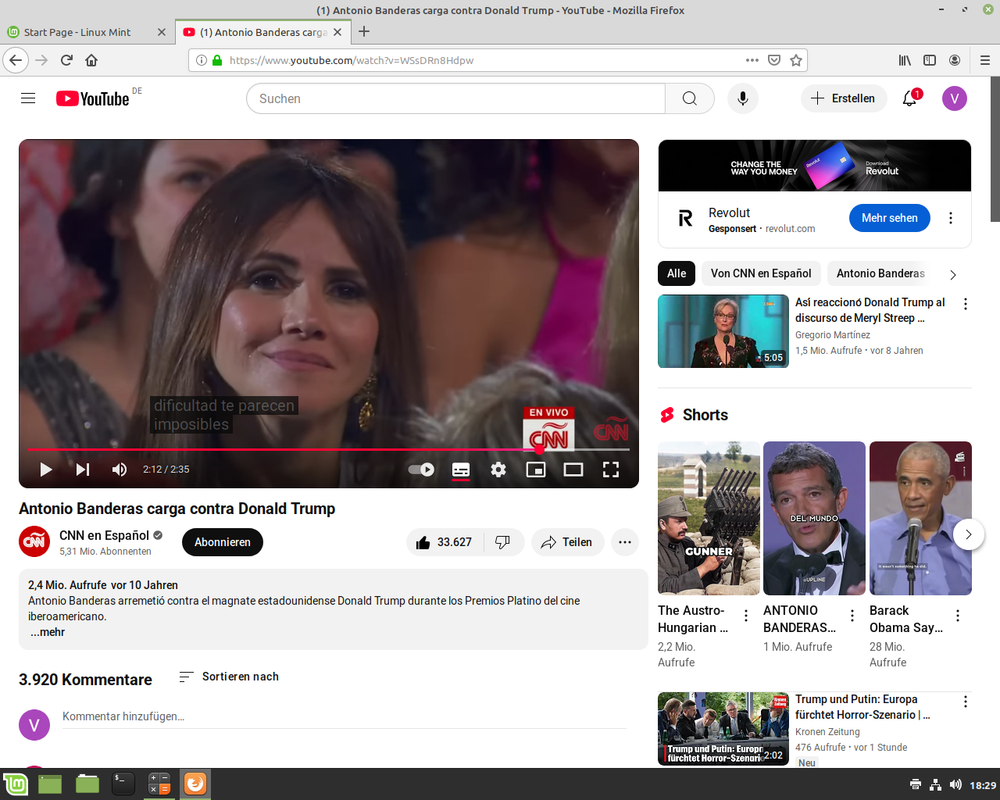1000x800 pixels.
Task: Open options for the Barack Obama Short
Action: 957,616
